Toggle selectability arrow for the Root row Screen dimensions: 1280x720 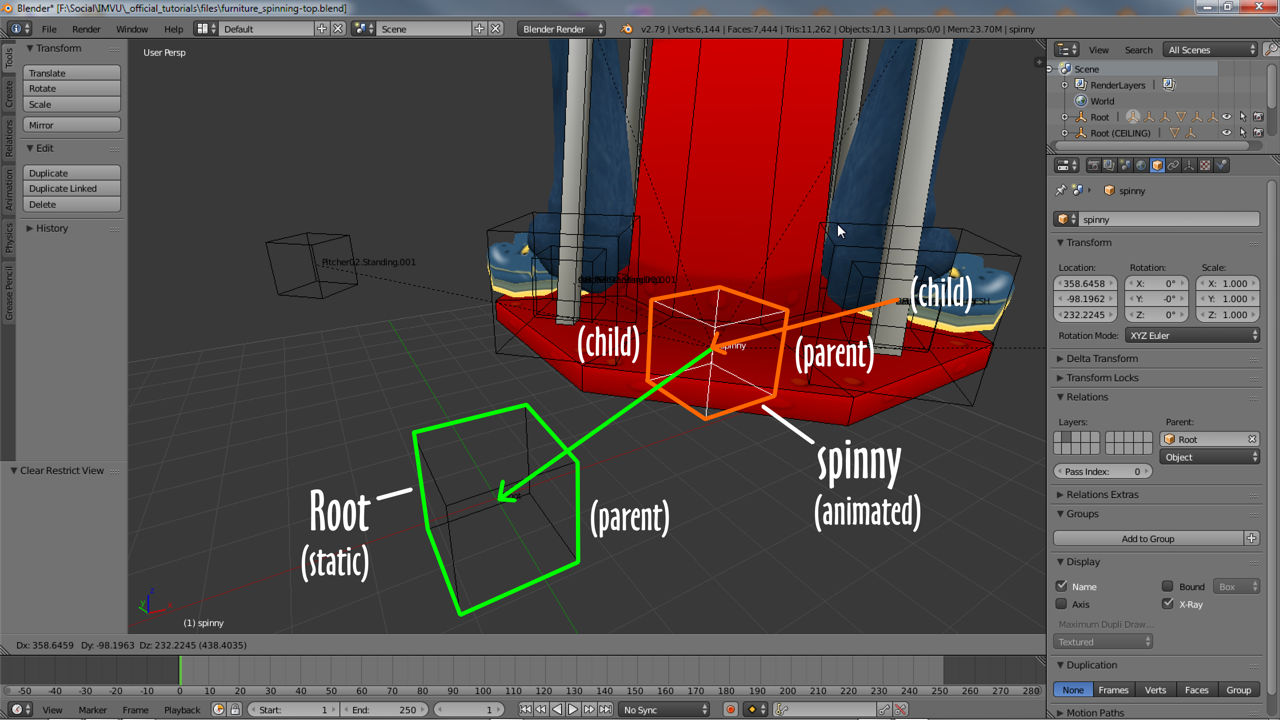pos(1242,117)
